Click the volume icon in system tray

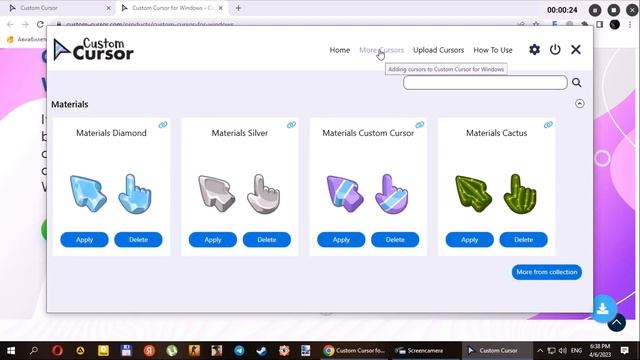click(x=563, y=351)
